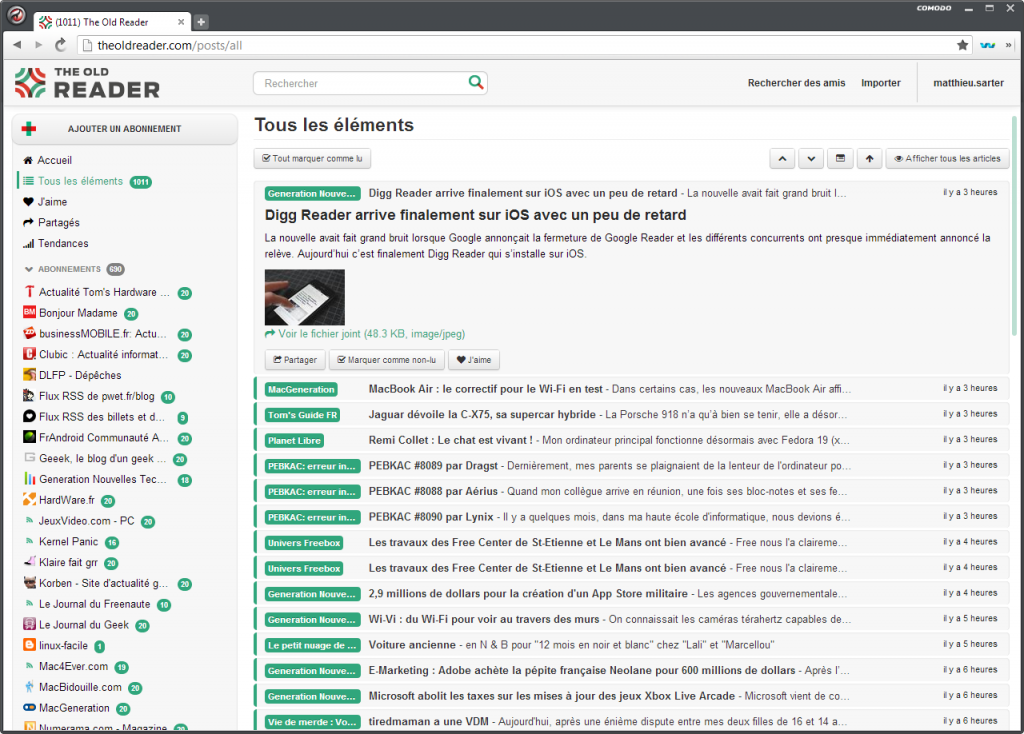The image size is (1024, 734).
Task: Open J'aime sidebar section
Action: pyautogui.click(x=45, y=202)
